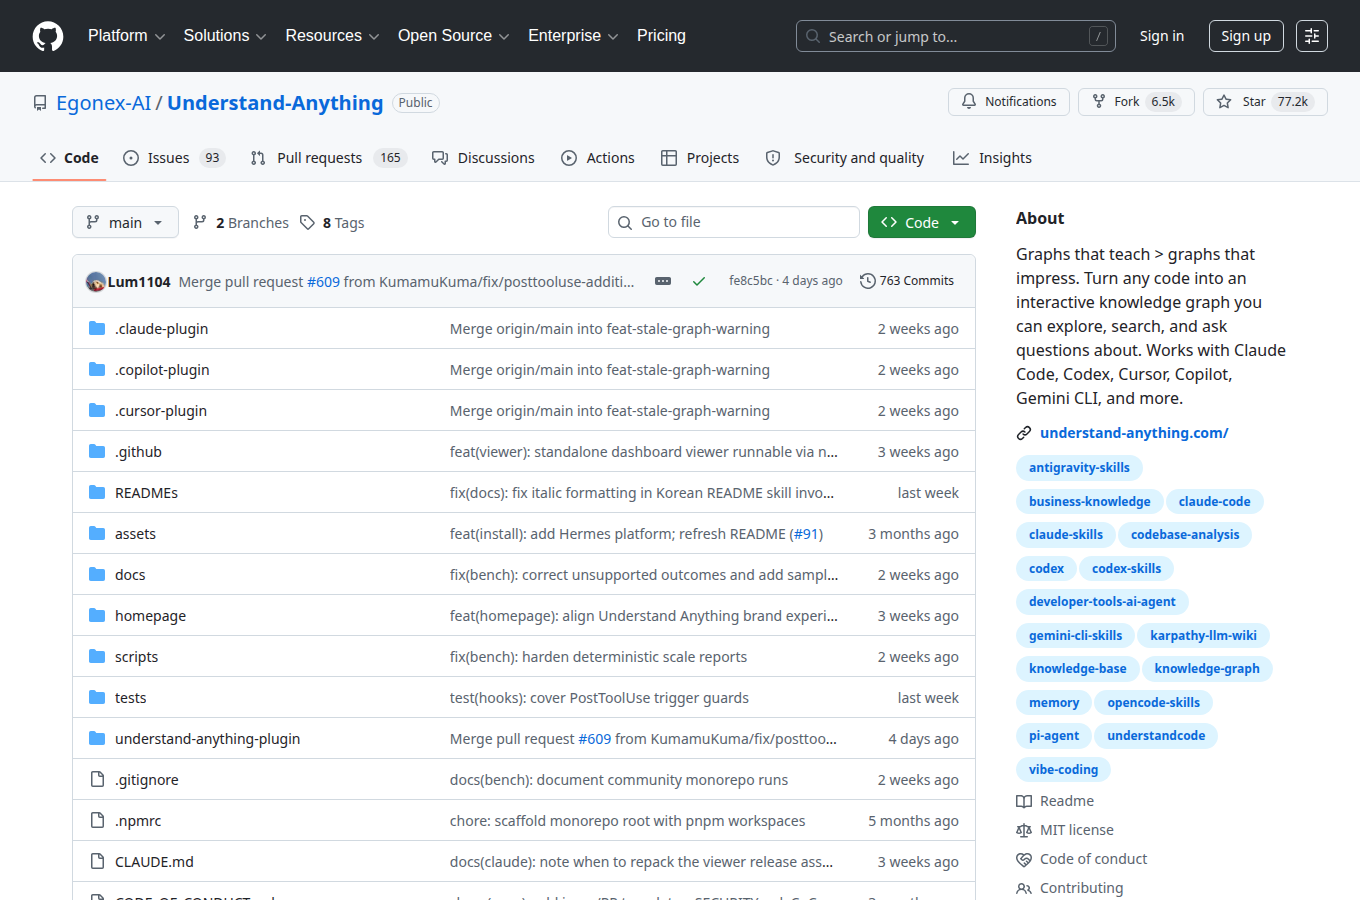Expand the Resources menu

point(332,36)
